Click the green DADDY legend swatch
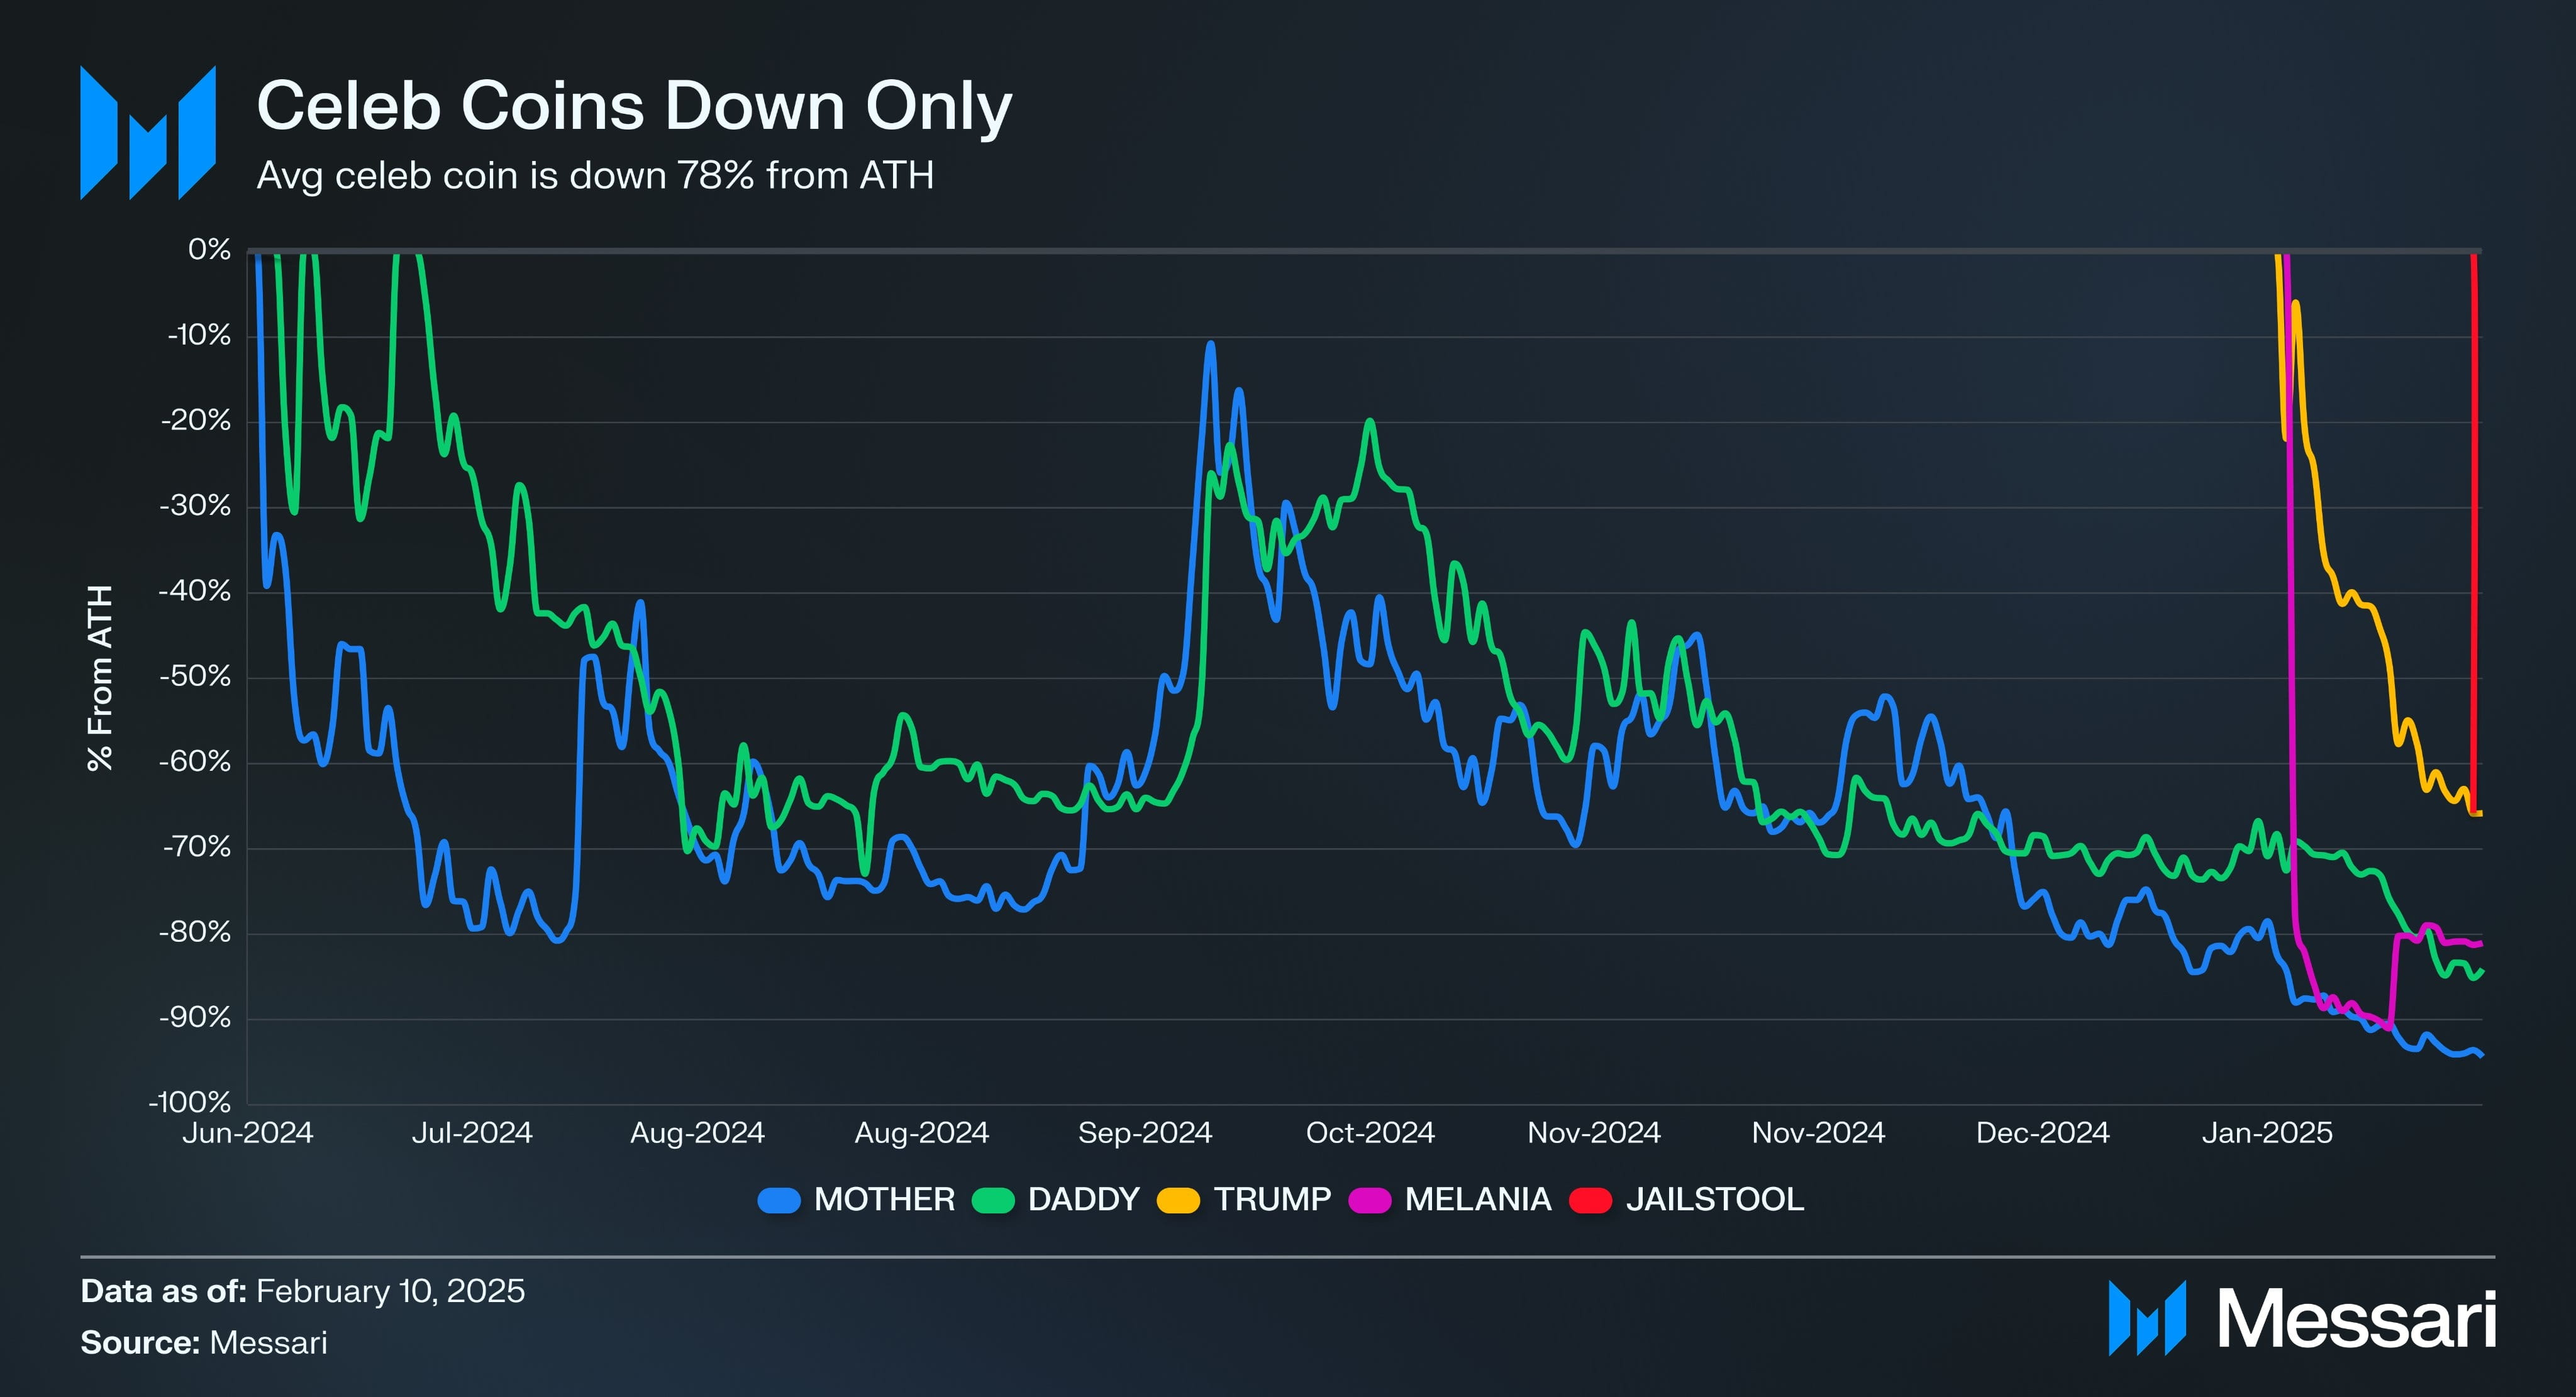This screenshot has width=2576, height=1397. [x=993, y=1200]
